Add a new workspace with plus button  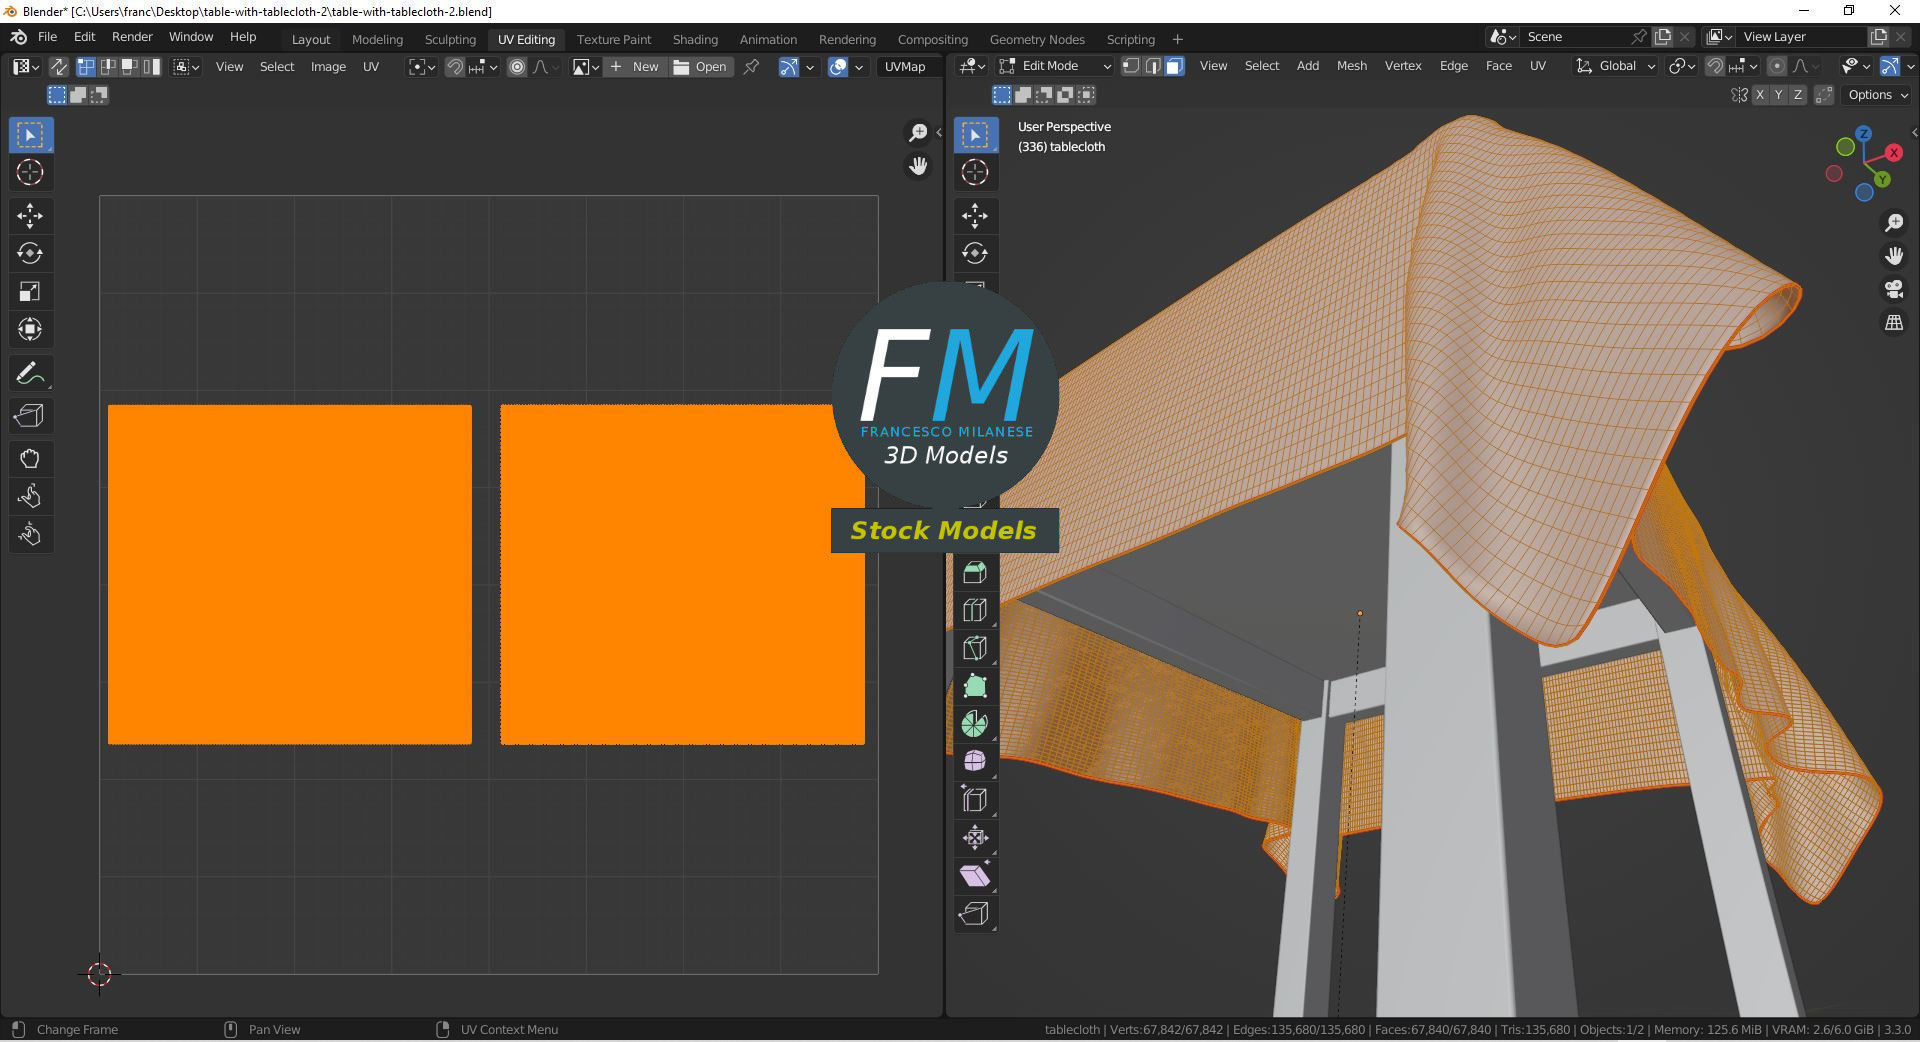1177,39
